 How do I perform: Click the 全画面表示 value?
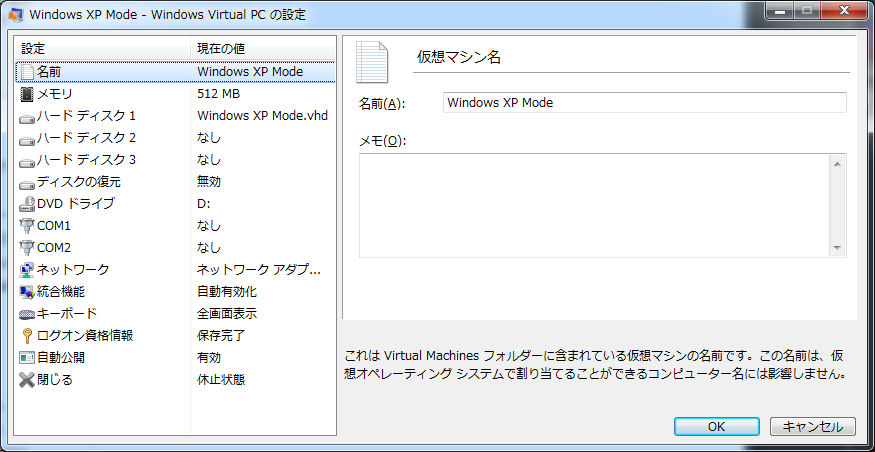coord(227,314)
